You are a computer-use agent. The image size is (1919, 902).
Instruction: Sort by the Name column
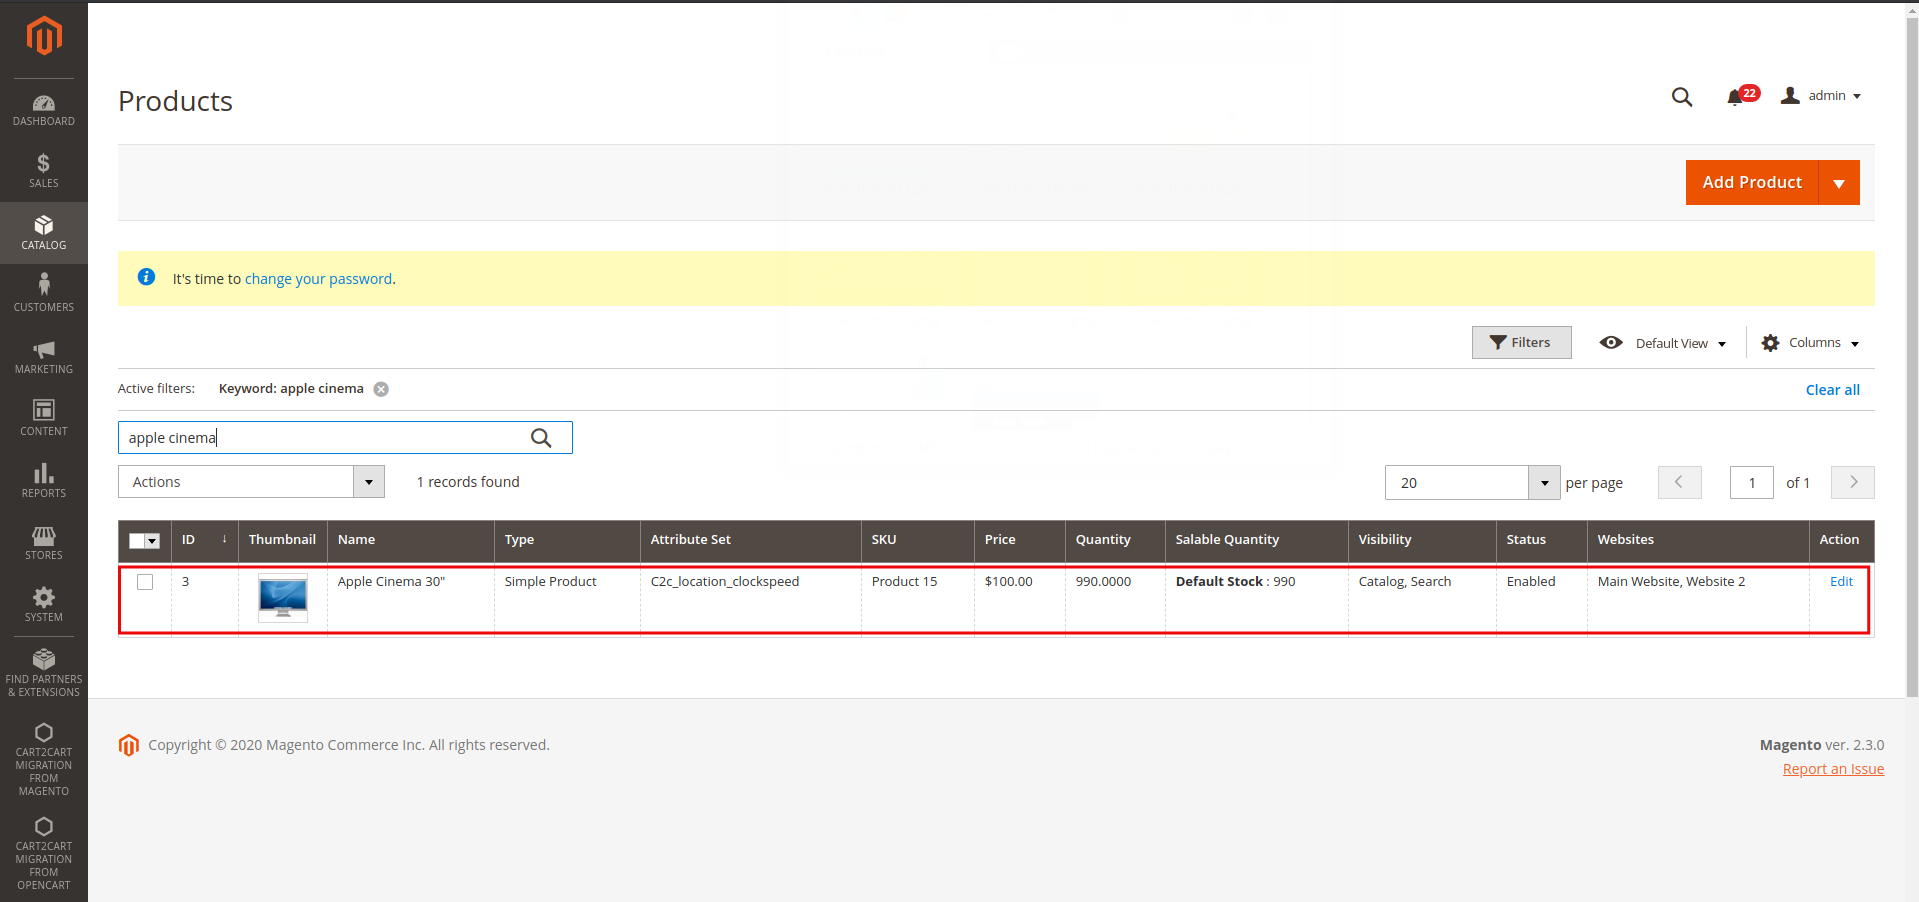point(410,540)
